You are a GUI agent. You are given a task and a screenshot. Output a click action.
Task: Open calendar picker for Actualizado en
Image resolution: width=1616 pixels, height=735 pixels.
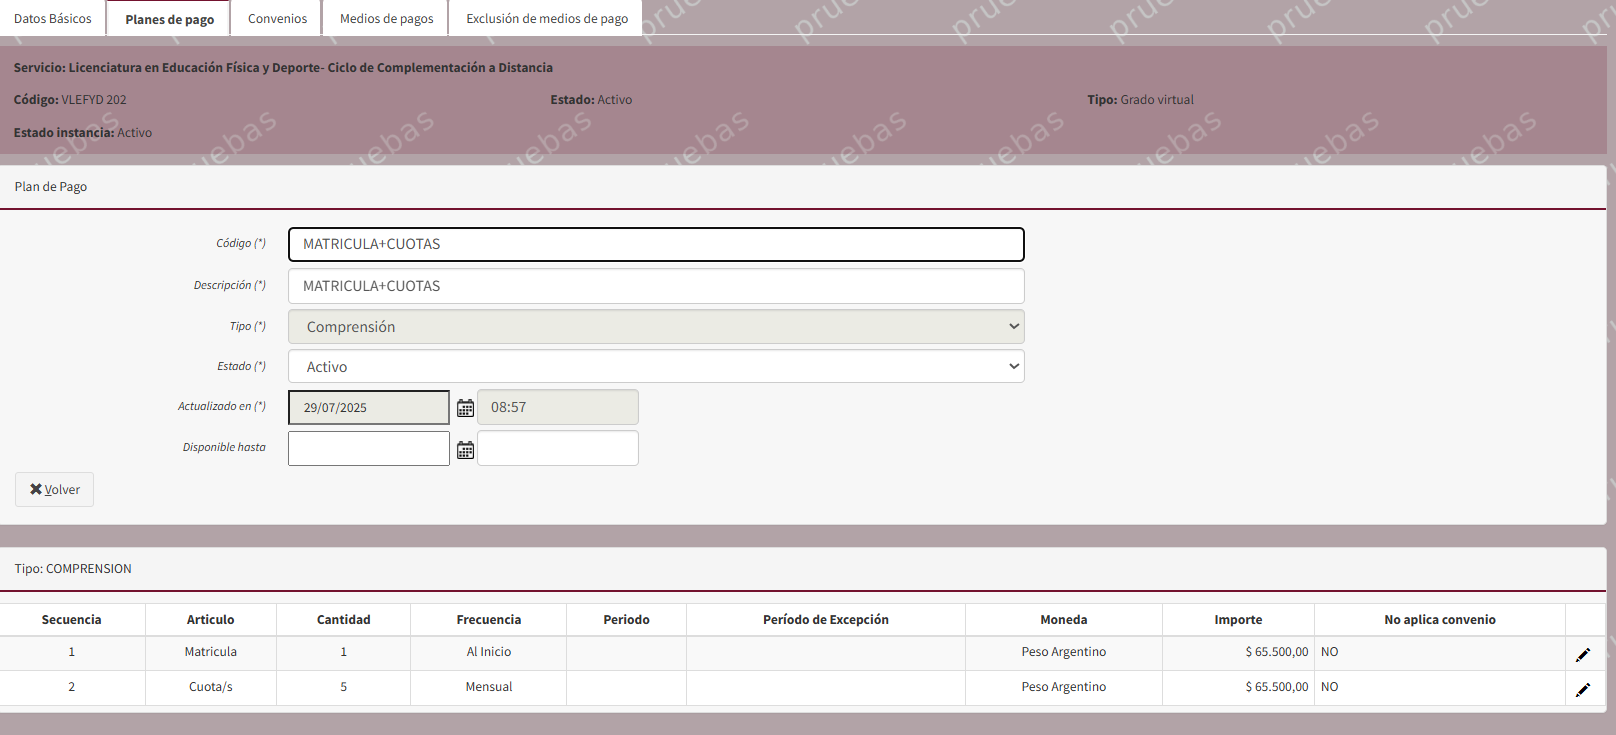pyautogui.click(x=465, y=408)
